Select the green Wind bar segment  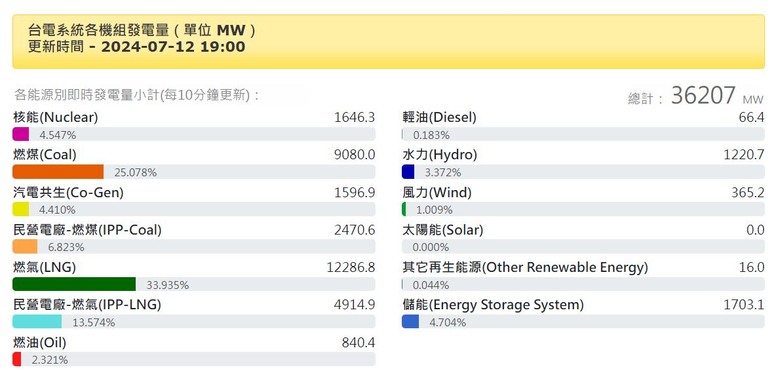(404, 209)
